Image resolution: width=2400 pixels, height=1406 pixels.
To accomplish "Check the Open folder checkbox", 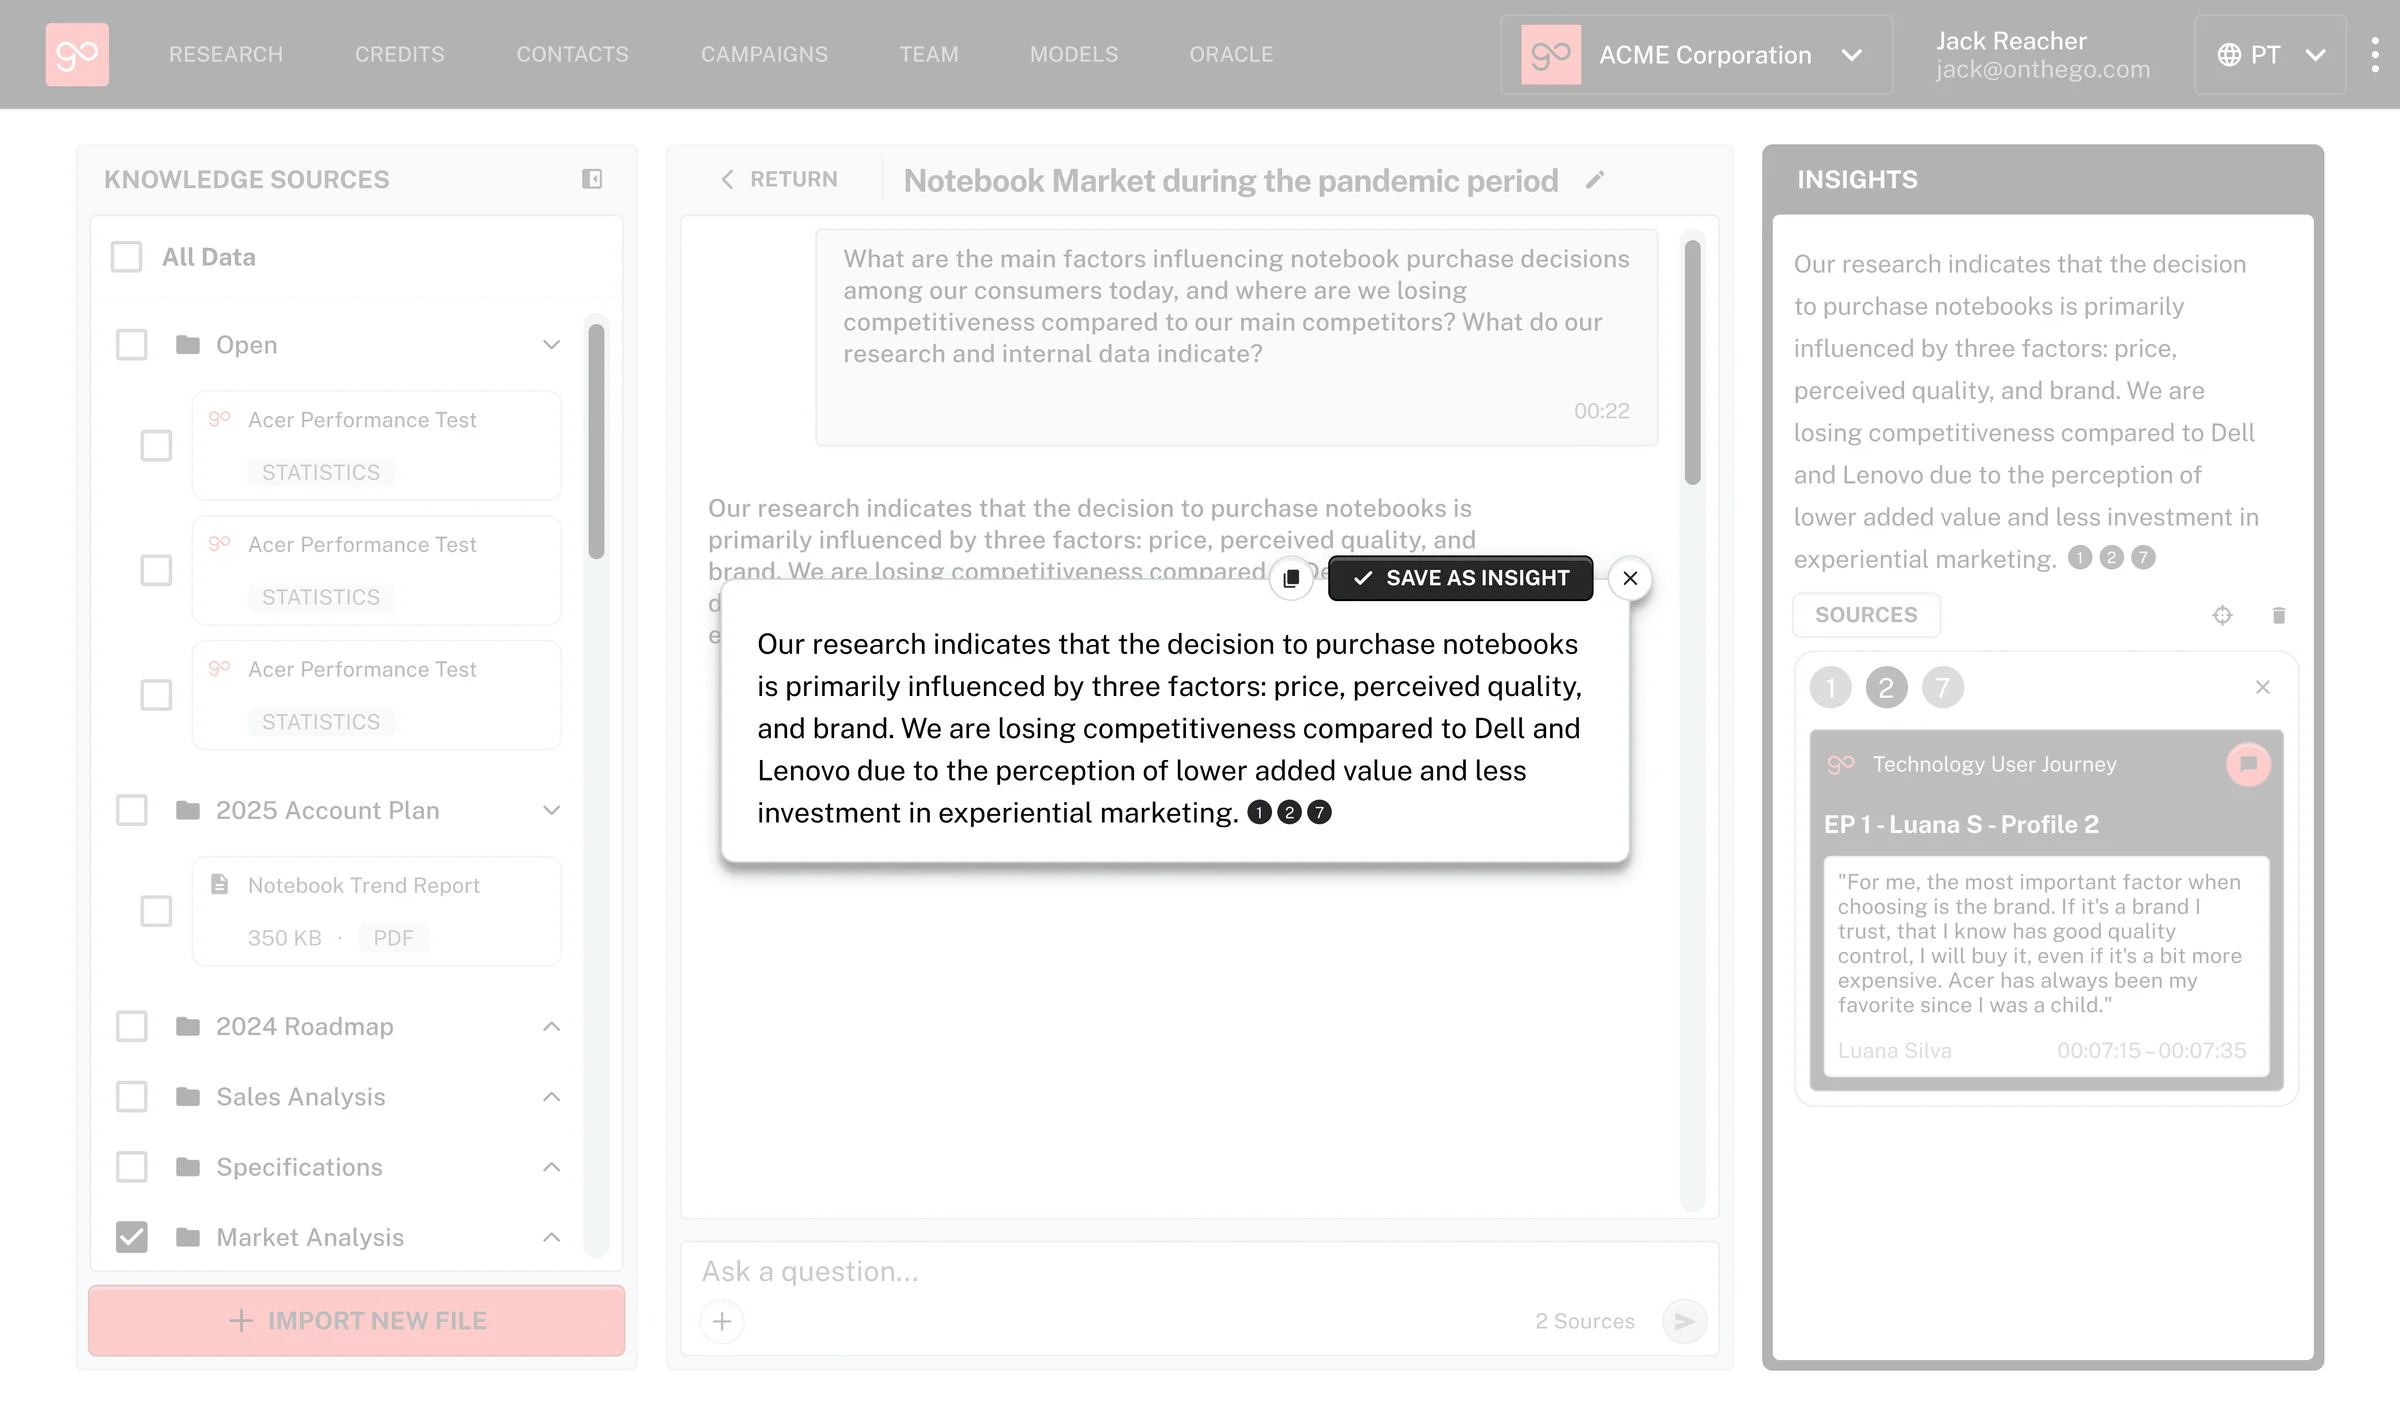I will (132, 345).
